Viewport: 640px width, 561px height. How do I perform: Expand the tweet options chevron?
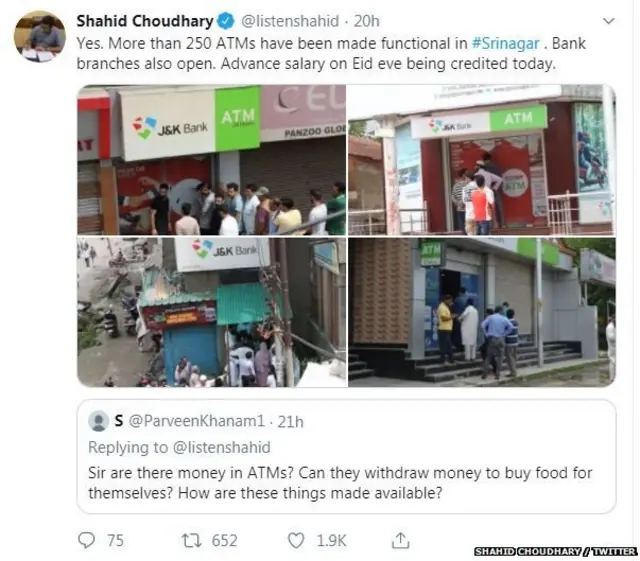(608, 21)
